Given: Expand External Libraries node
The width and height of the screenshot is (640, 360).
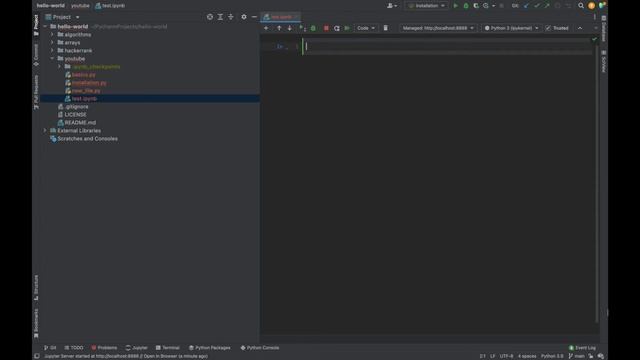Looking at the screenshot, I should point(45,131).
